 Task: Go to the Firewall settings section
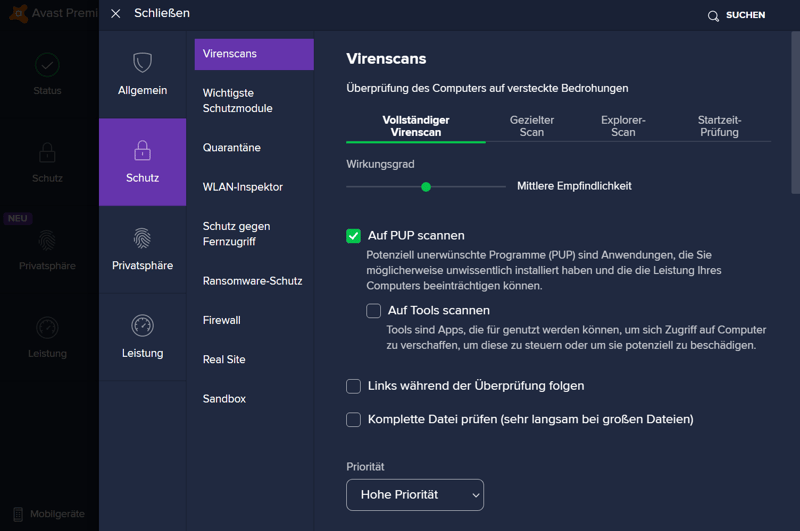click(x=221, y=320)
